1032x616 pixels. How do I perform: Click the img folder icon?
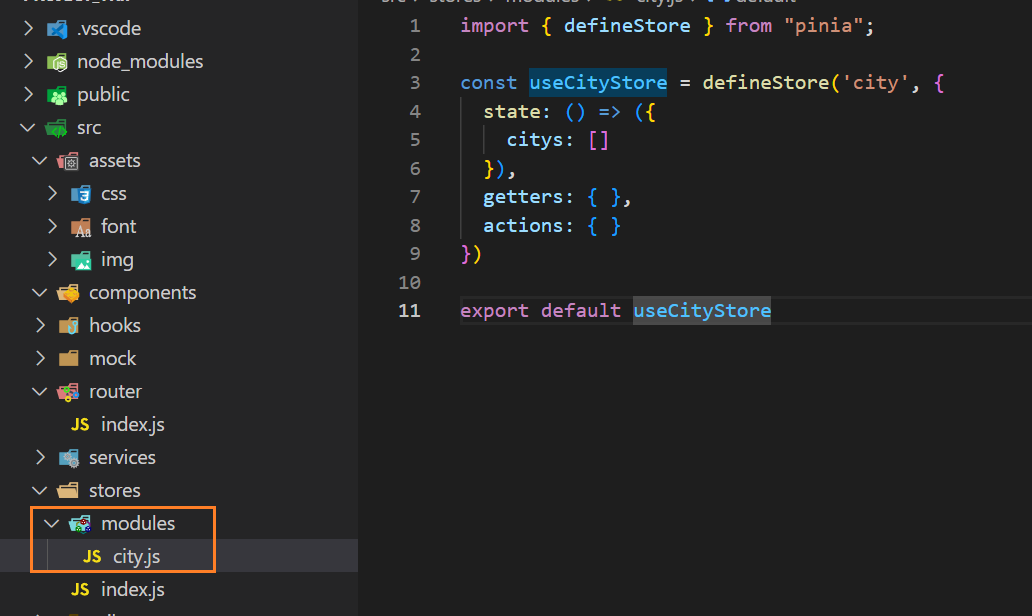pos(81,260)
